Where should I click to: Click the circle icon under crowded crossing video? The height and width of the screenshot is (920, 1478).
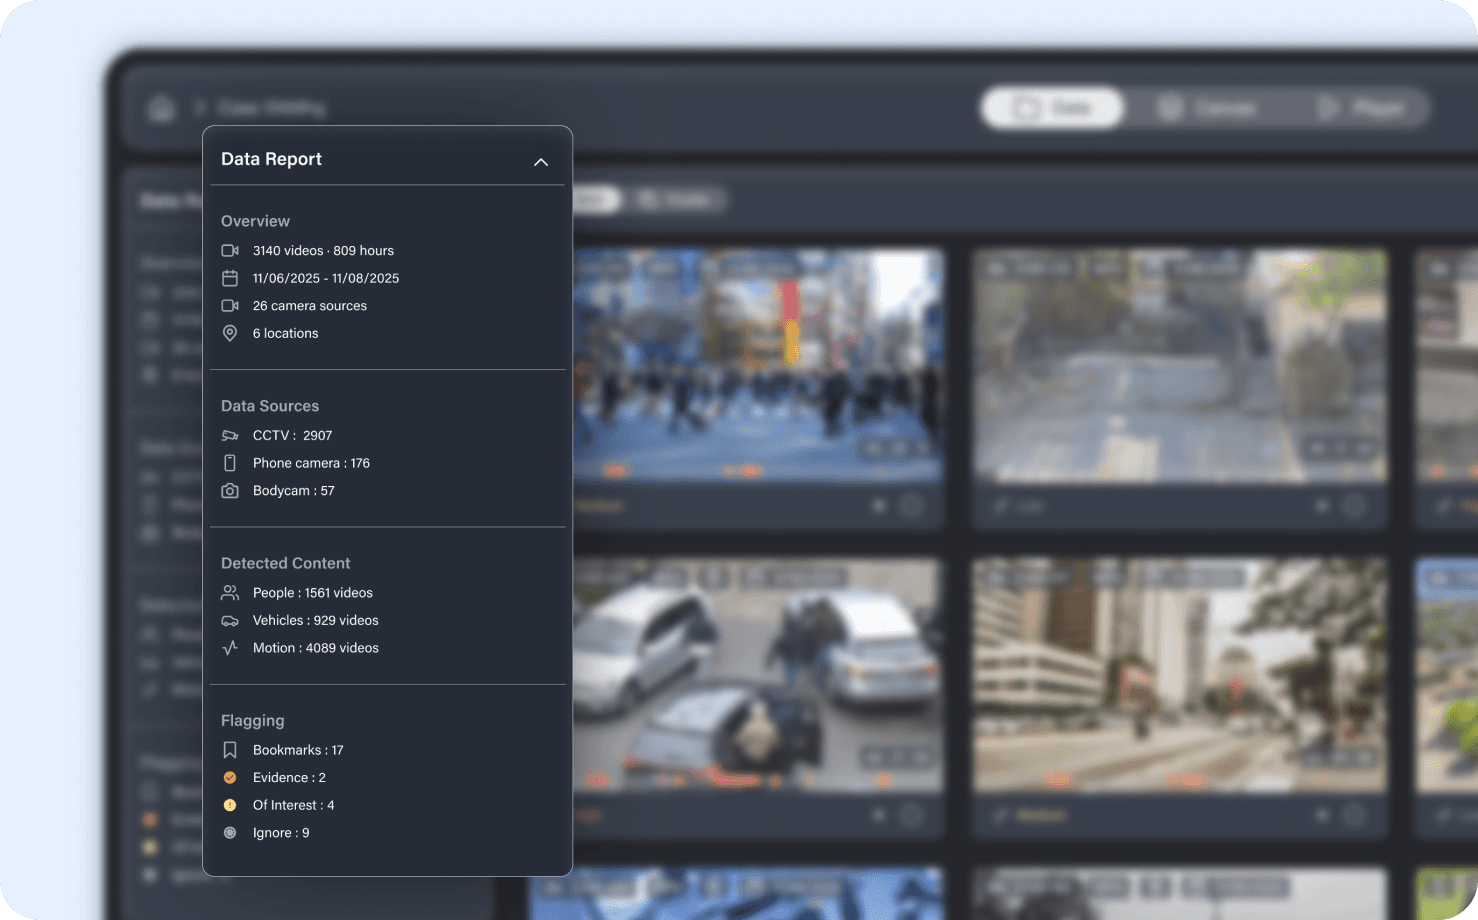pos(911,507)
